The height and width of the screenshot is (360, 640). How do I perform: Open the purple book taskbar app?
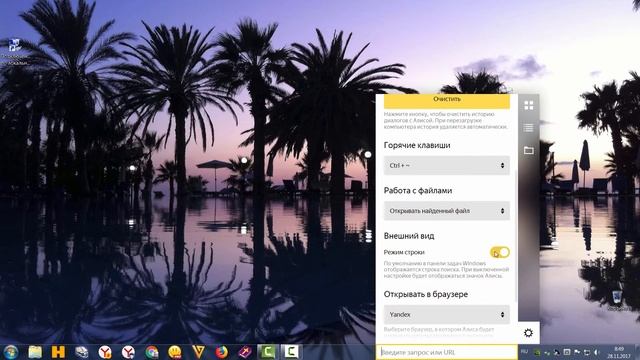pos(245,352)
